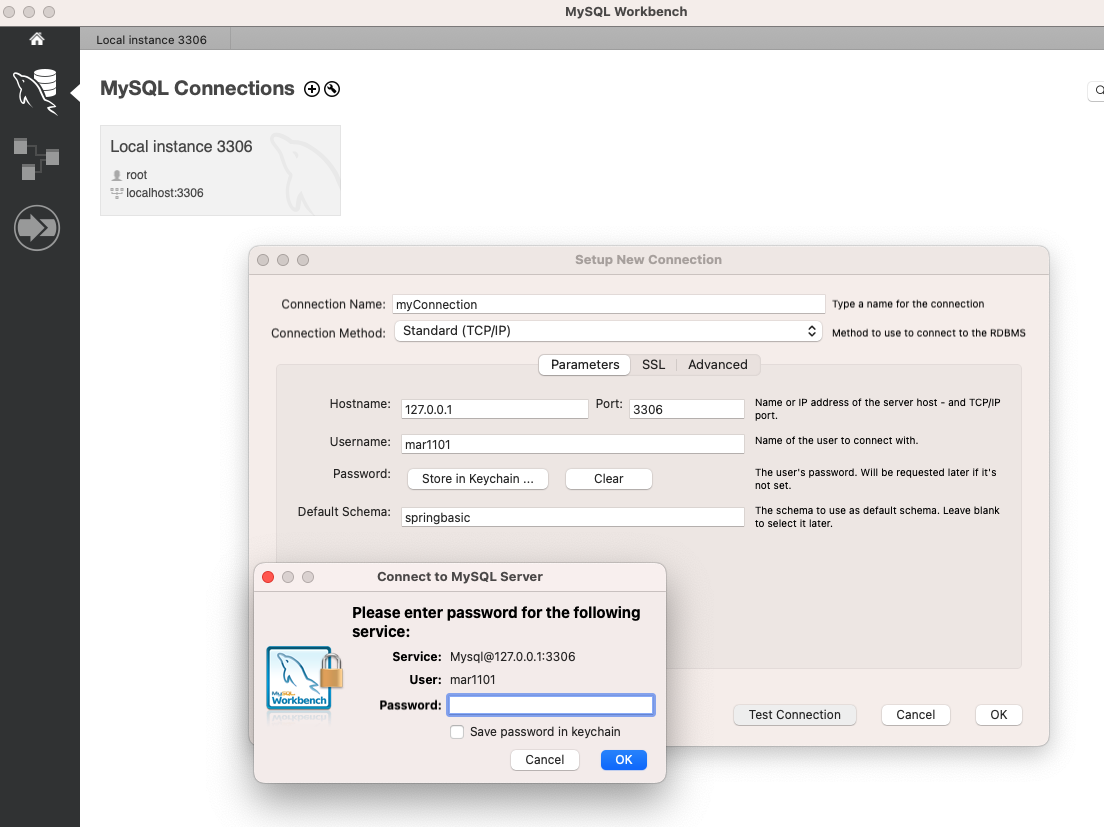Cancel the Setup New Connection dialog

click(915, 714)
